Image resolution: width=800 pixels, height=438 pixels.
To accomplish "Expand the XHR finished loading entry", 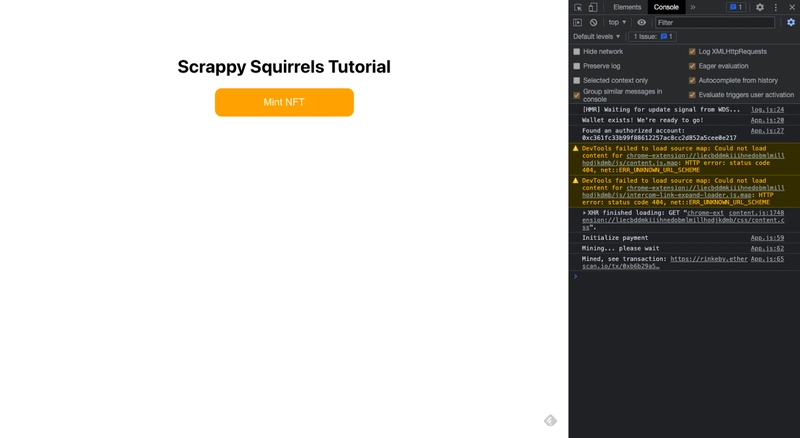I will pos(584,213).
